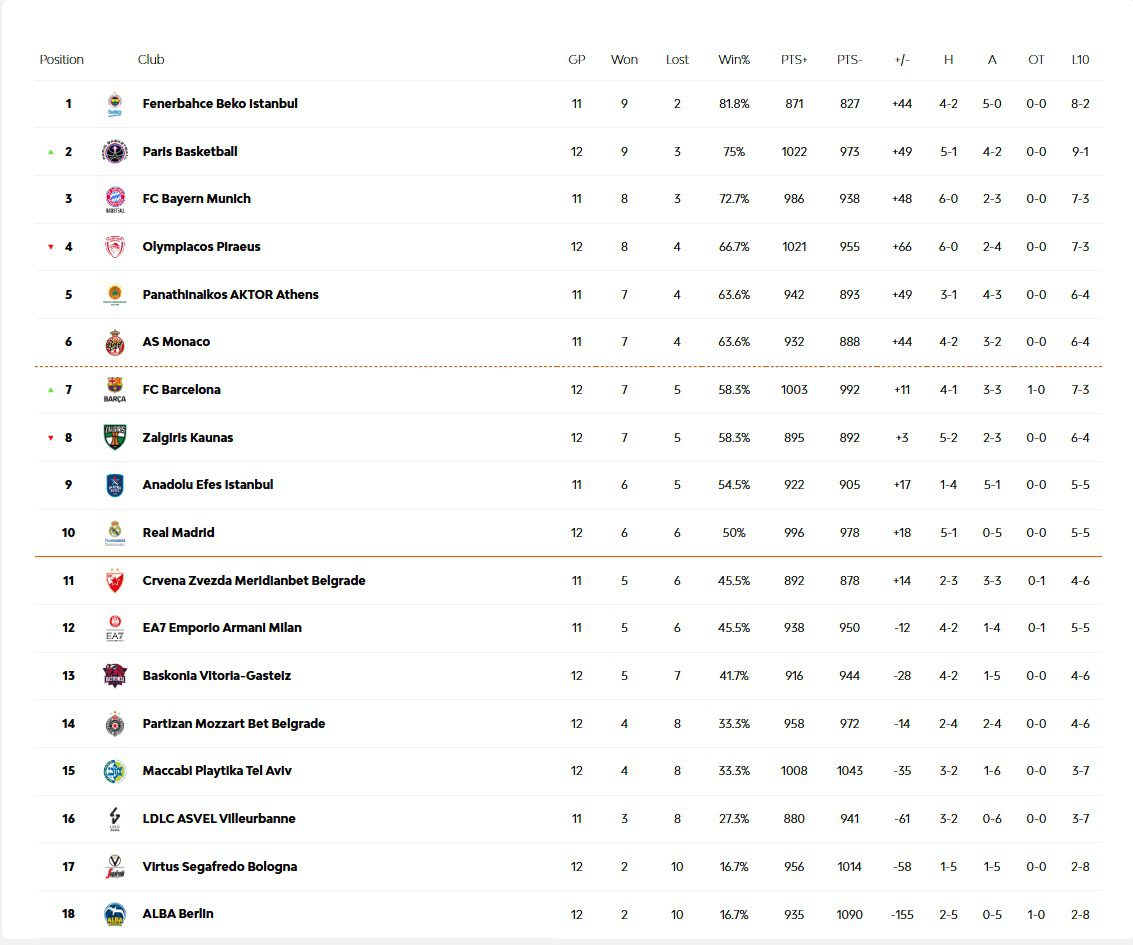Sort standings by the Won column header
The height and width of the screenshot is (945, 1133).
(624, 60)
